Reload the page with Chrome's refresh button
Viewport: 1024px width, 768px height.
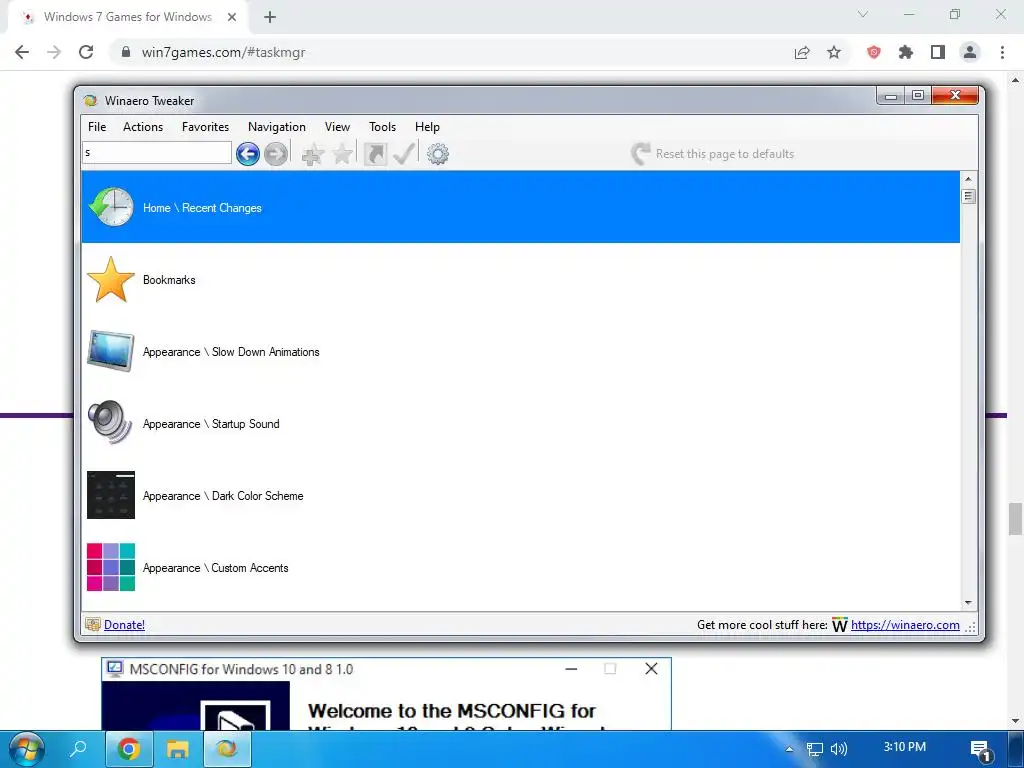pyautogui.click(x=86, y=52)
